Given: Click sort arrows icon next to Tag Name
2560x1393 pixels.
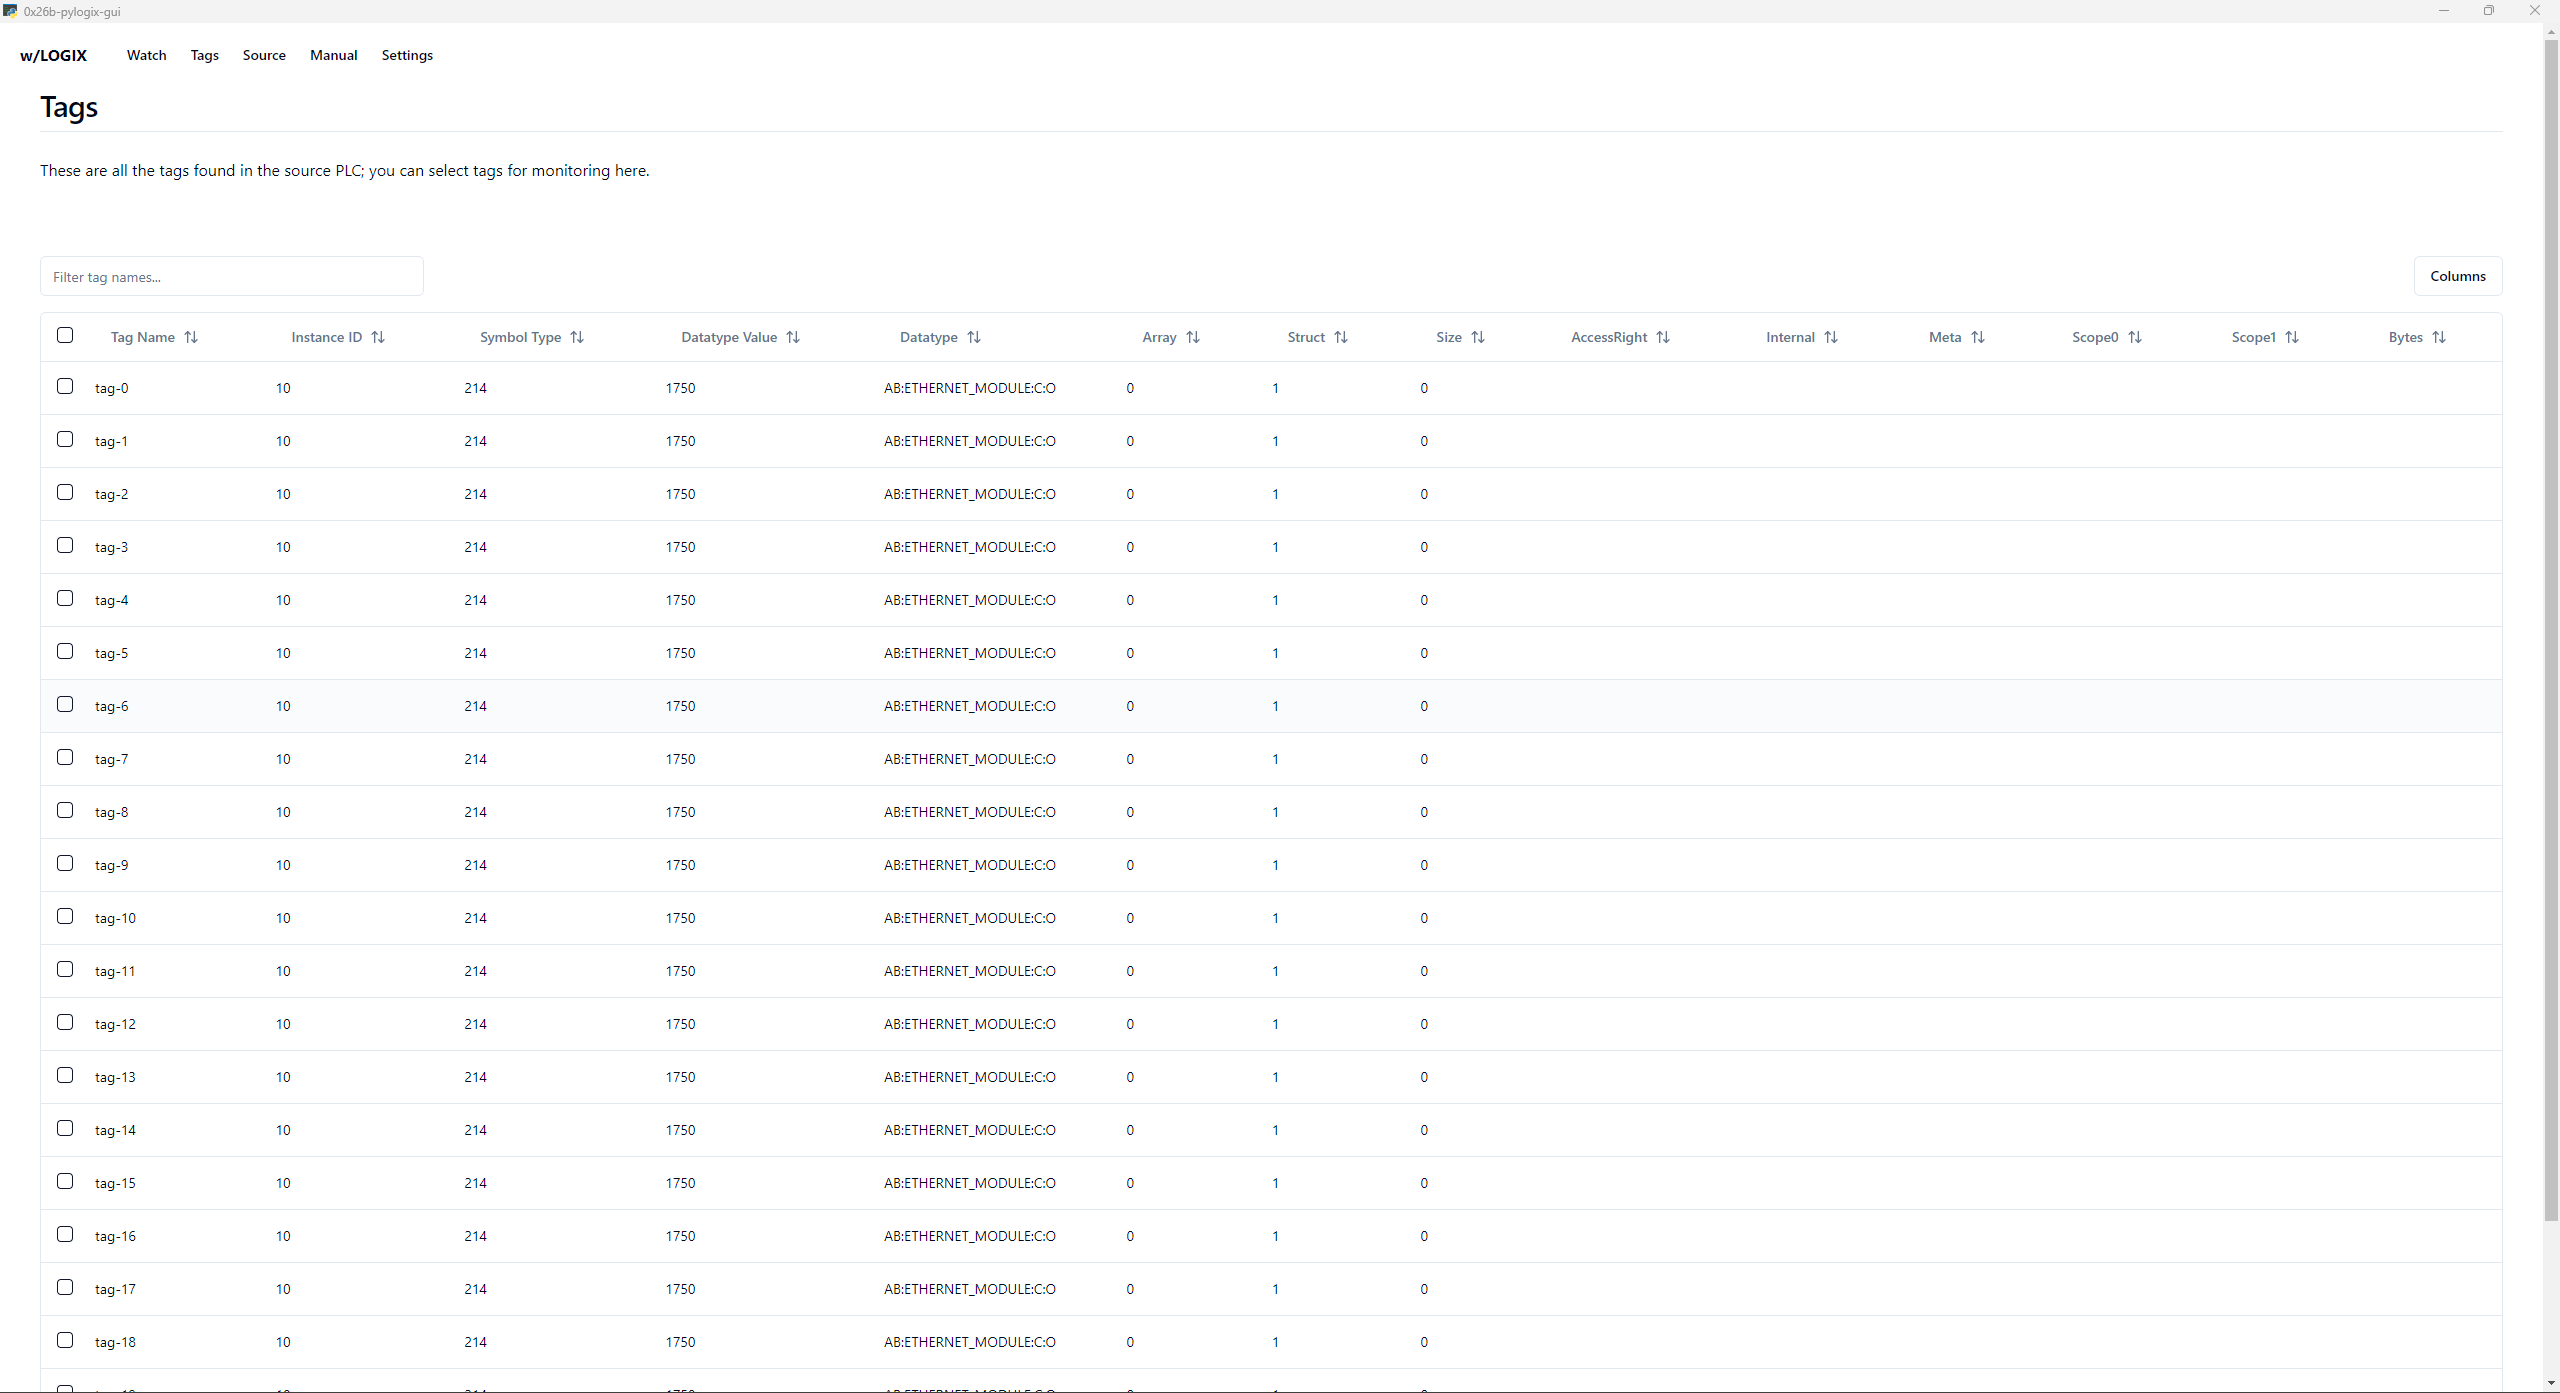Looking at the screenshot, I should [x=191, y=337].
